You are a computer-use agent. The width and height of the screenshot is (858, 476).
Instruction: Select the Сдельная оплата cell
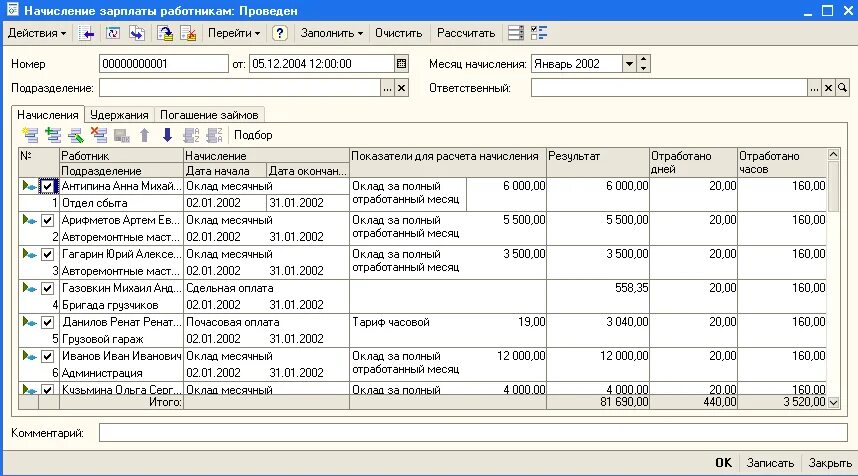[266, 288]
